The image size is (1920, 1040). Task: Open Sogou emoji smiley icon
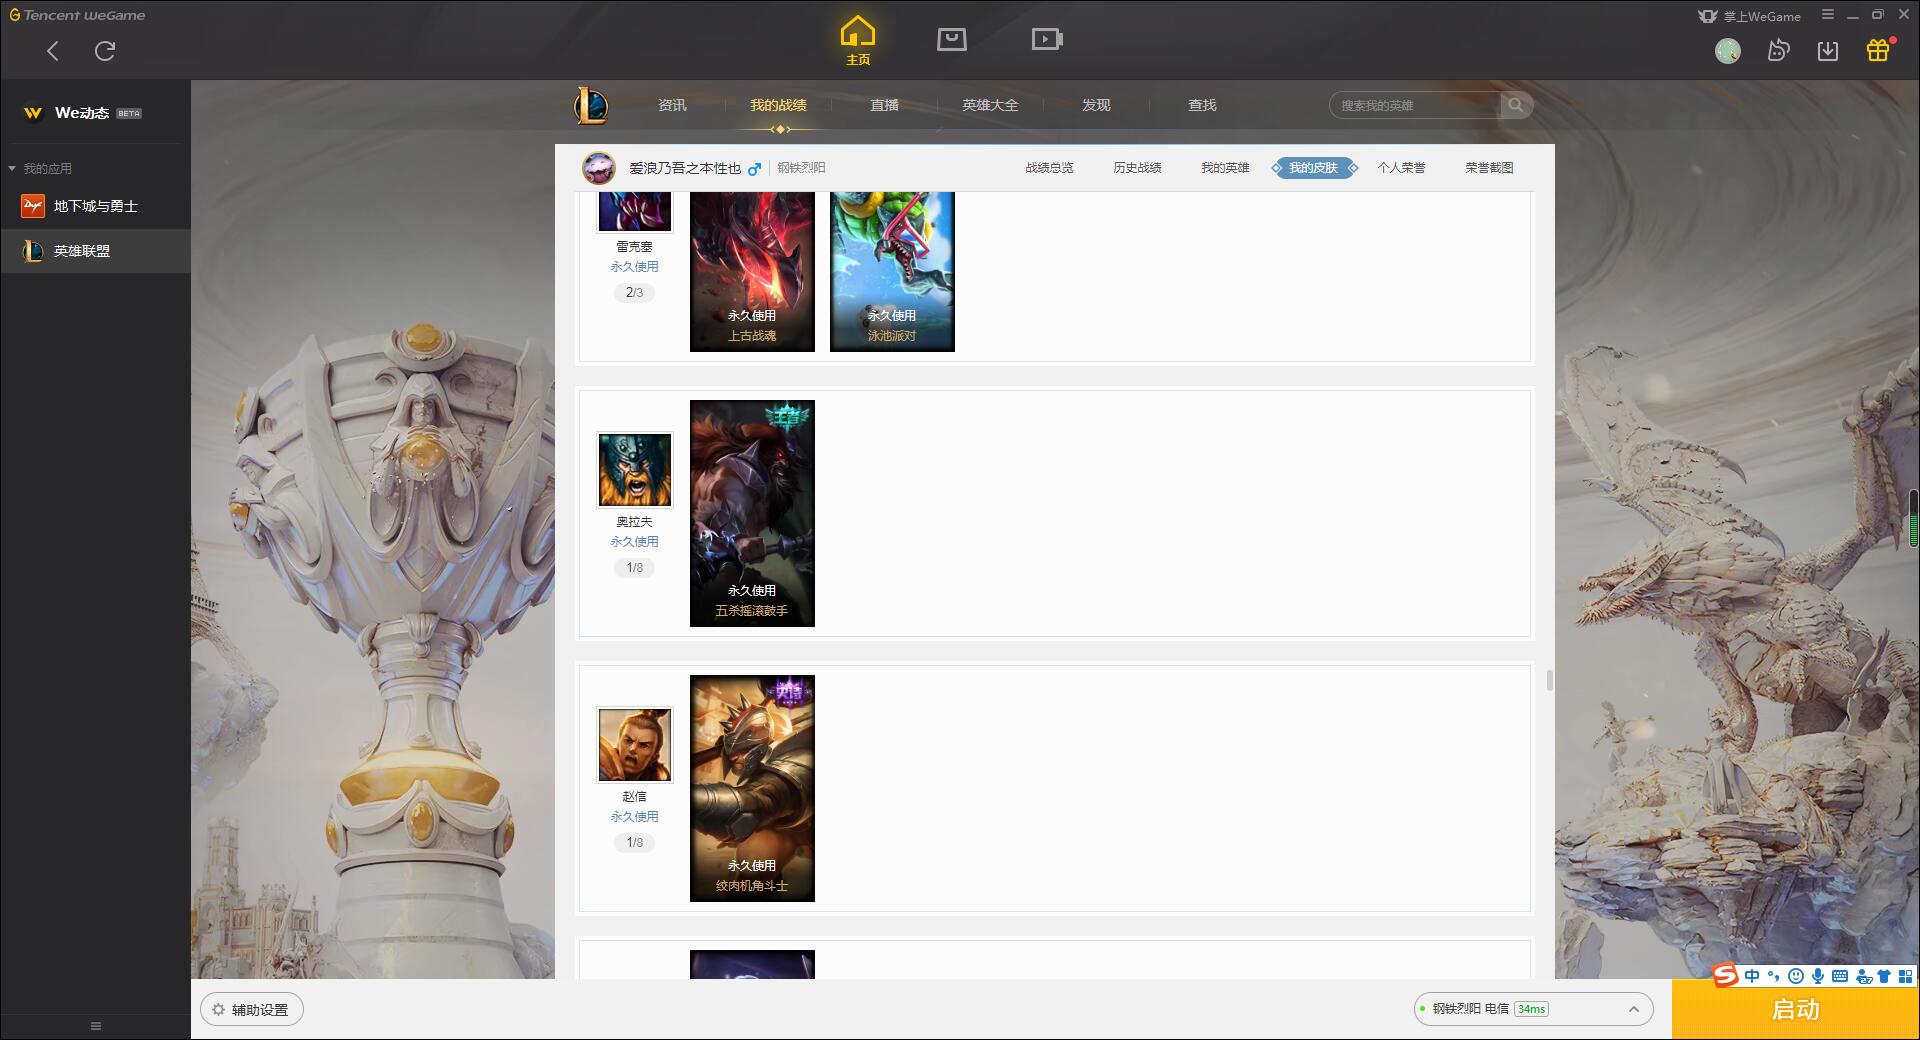click(1796, 976)
